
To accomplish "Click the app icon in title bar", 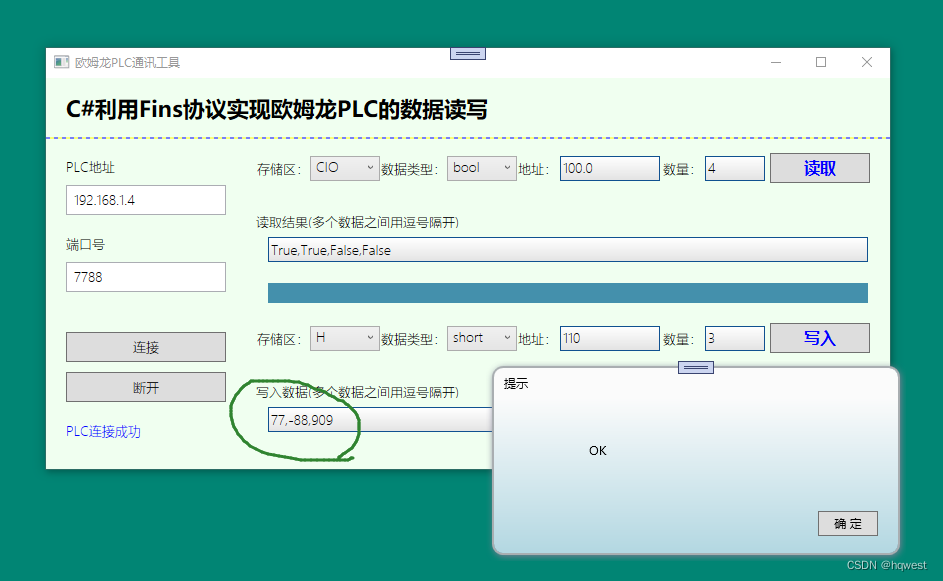I will [61, 62].
